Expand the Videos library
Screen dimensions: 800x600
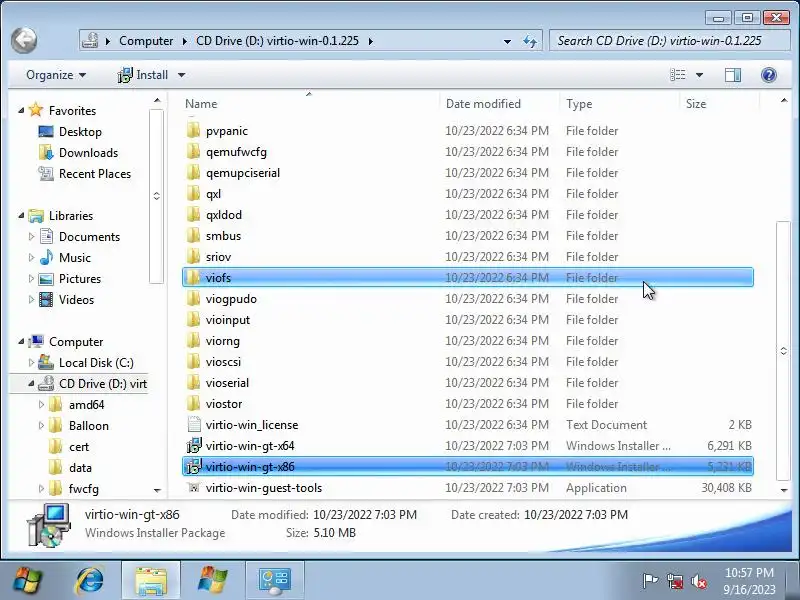(31, 299)
